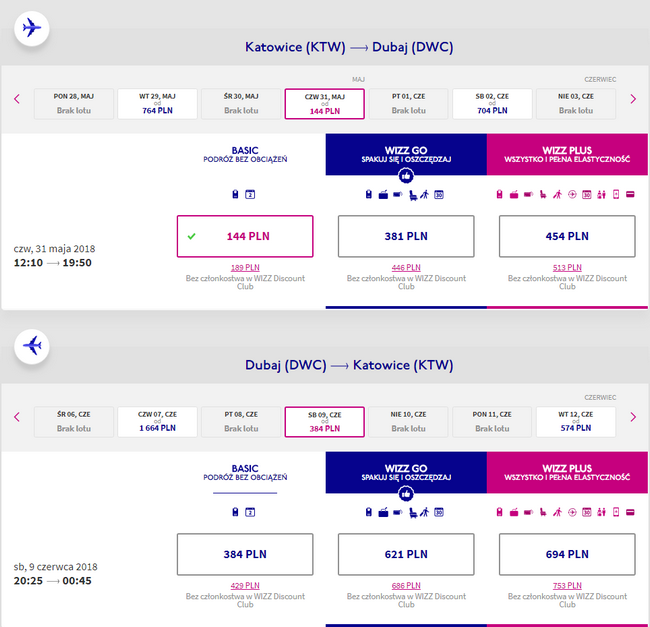This screenshot has width=650, height=627.
Task: Open the 446 PLN non-member price link
Action: pyautogui.click(x=406, y=268)
